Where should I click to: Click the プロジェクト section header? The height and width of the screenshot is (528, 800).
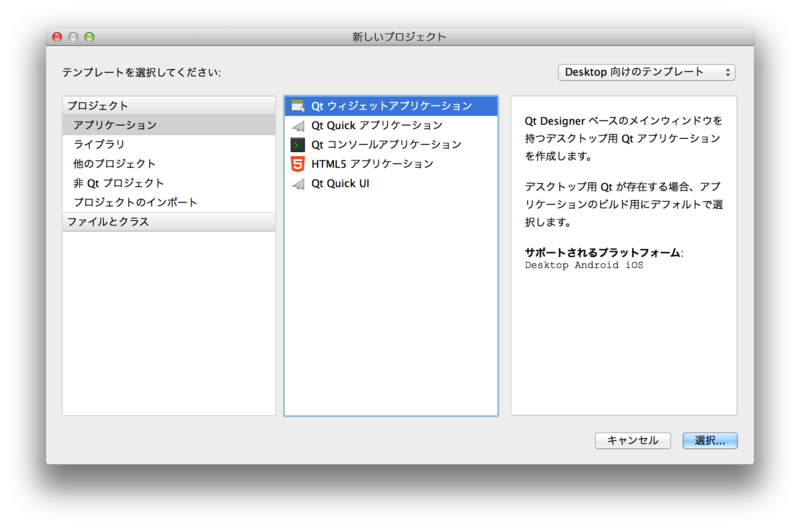[169, 106]
